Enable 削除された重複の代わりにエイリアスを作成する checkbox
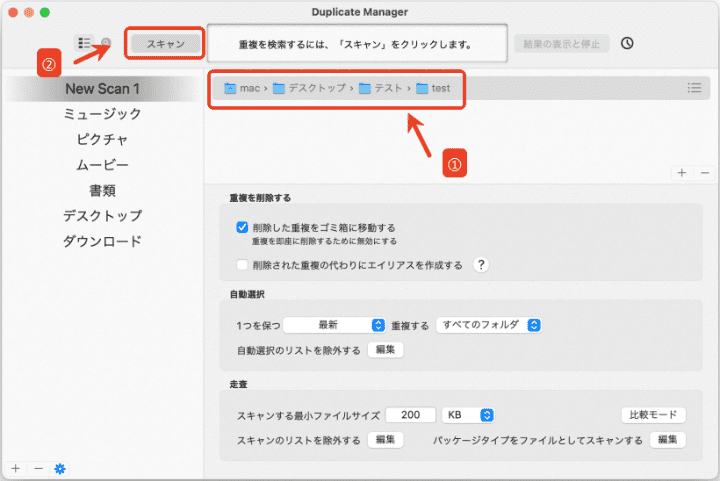 click(242, 265)
